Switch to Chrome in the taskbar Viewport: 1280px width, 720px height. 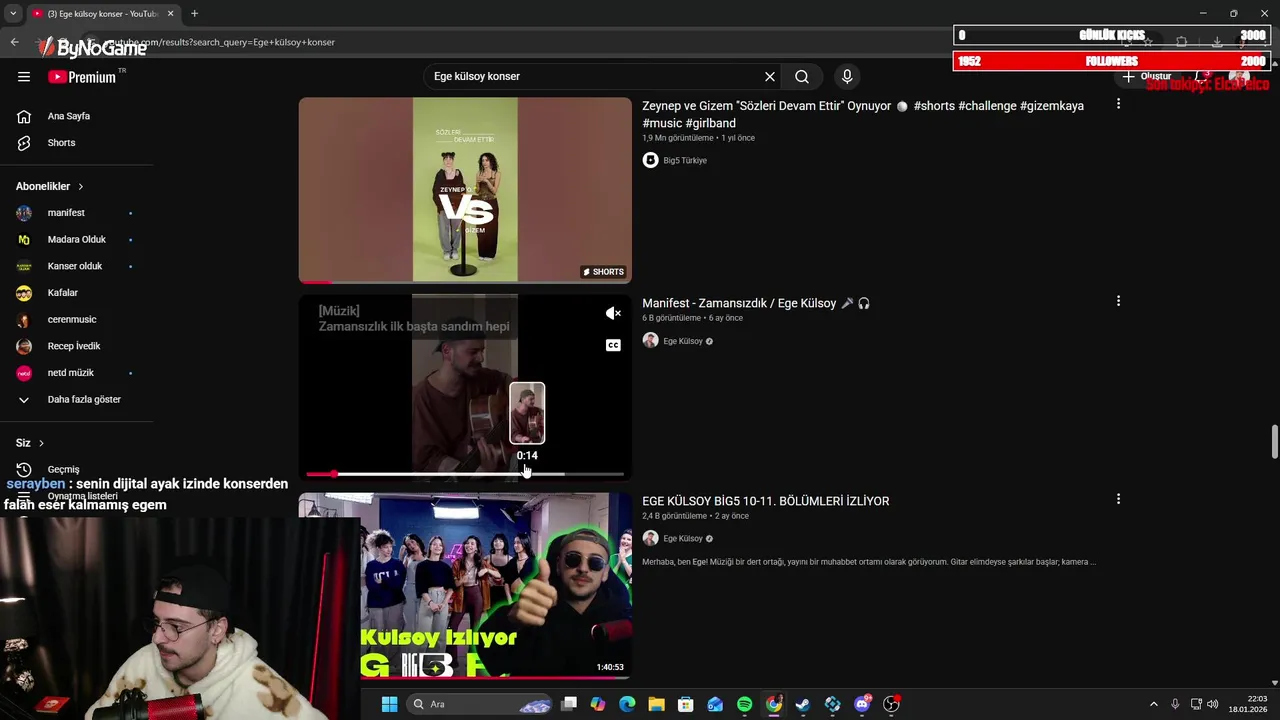[774, 704]
